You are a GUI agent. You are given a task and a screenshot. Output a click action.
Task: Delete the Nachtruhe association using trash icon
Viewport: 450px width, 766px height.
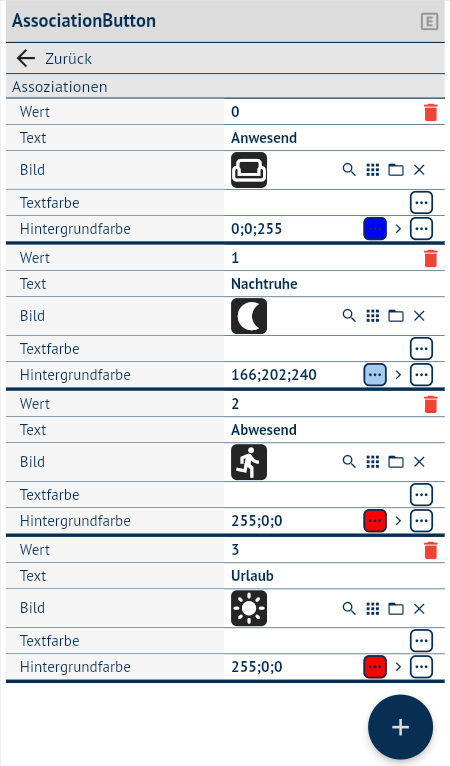pos(430,258)
